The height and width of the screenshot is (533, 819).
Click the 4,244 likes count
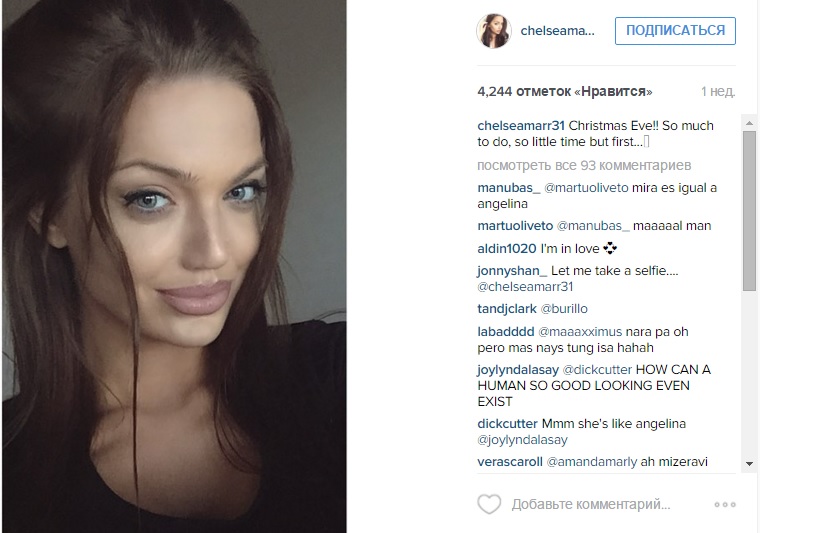click(x=565, y=91)
